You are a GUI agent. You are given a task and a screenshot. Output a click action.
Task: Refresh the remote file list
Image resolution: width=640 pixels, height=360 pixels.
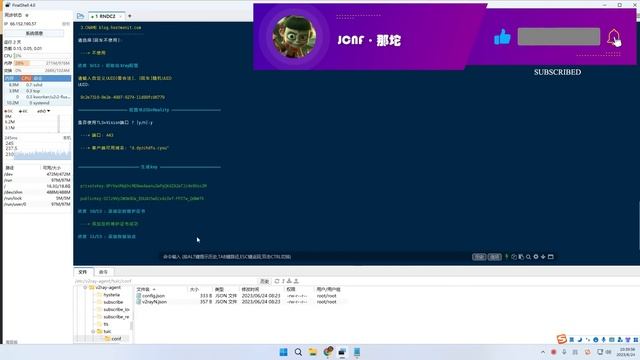(277, 281)
